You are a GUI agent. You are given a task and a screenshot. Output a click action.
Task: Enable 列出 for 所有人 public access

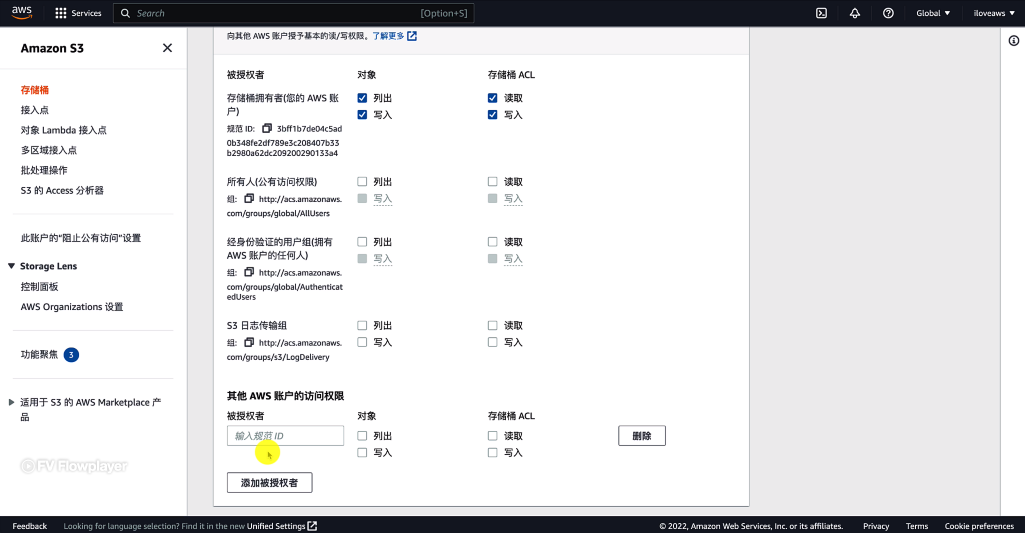click(x=362, y=182)
